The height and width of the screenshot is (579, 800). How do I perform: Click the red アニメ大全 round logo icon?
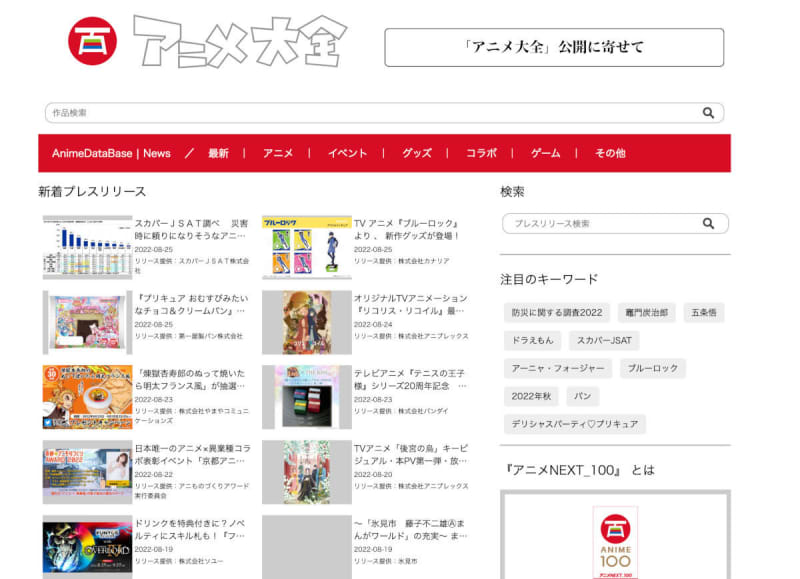pyautogui.click(x=92, y=41)
